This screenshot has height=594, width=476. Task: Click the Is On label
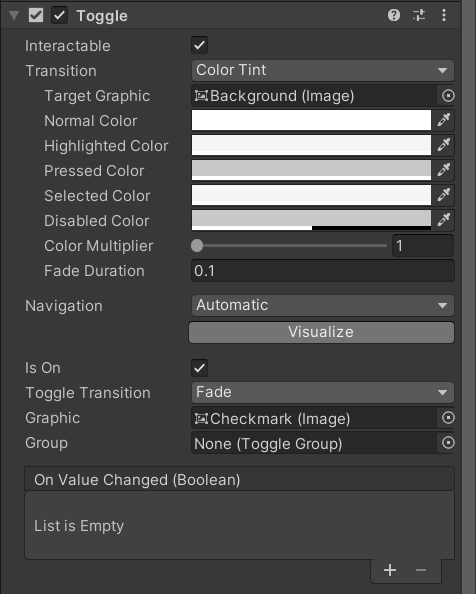pyautogui.click(x=43, y=368)
